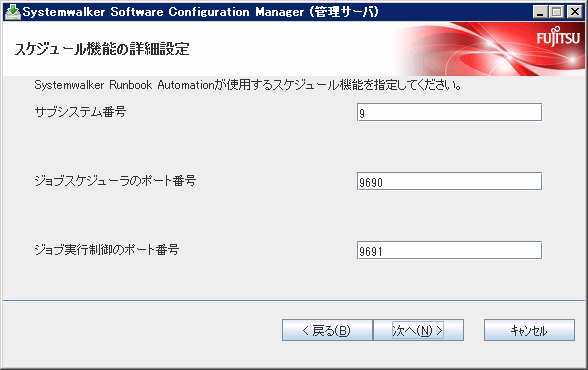Click the installer icon in title bar

(x=12, y=12)
